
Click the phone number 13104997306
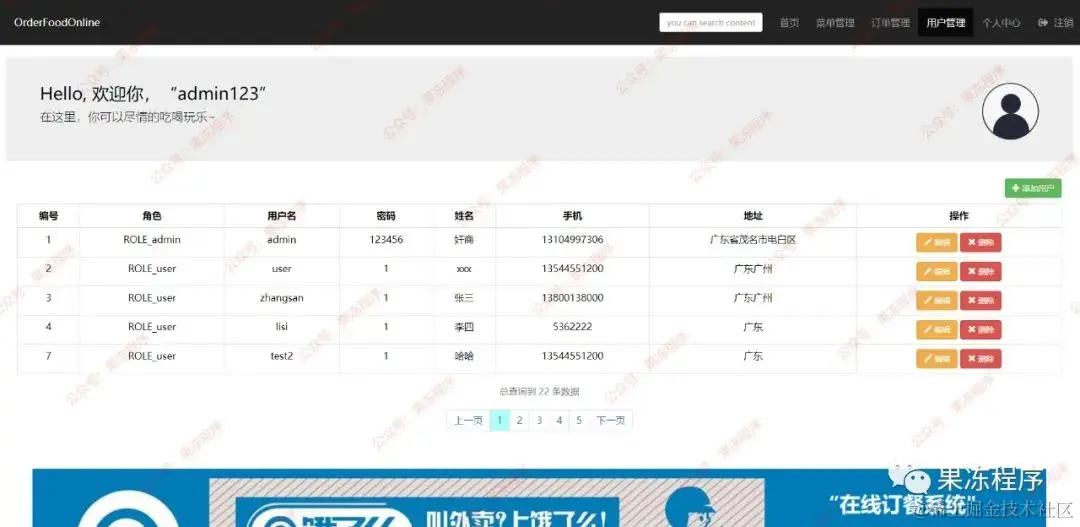click(572, 240)
